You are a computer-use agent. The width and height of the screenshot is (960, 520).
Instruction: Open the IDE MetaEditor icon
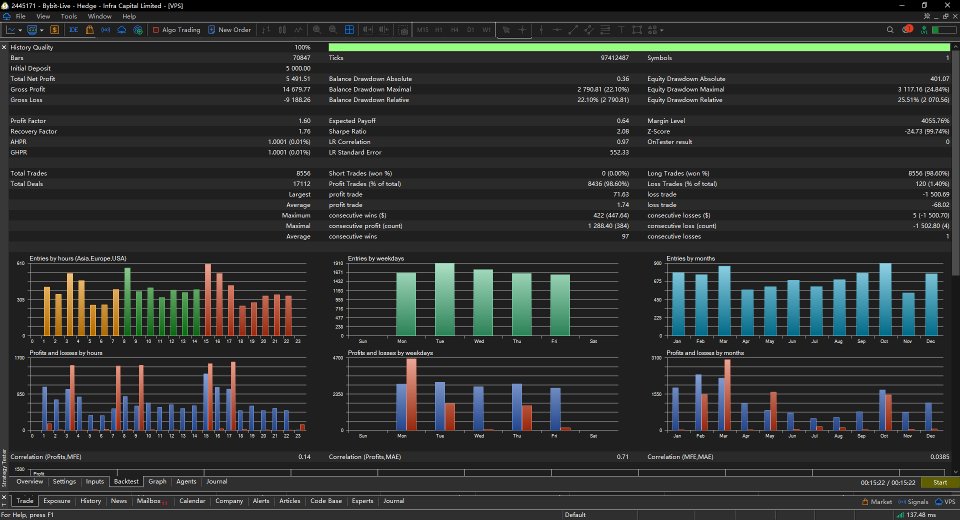(73, 29)
